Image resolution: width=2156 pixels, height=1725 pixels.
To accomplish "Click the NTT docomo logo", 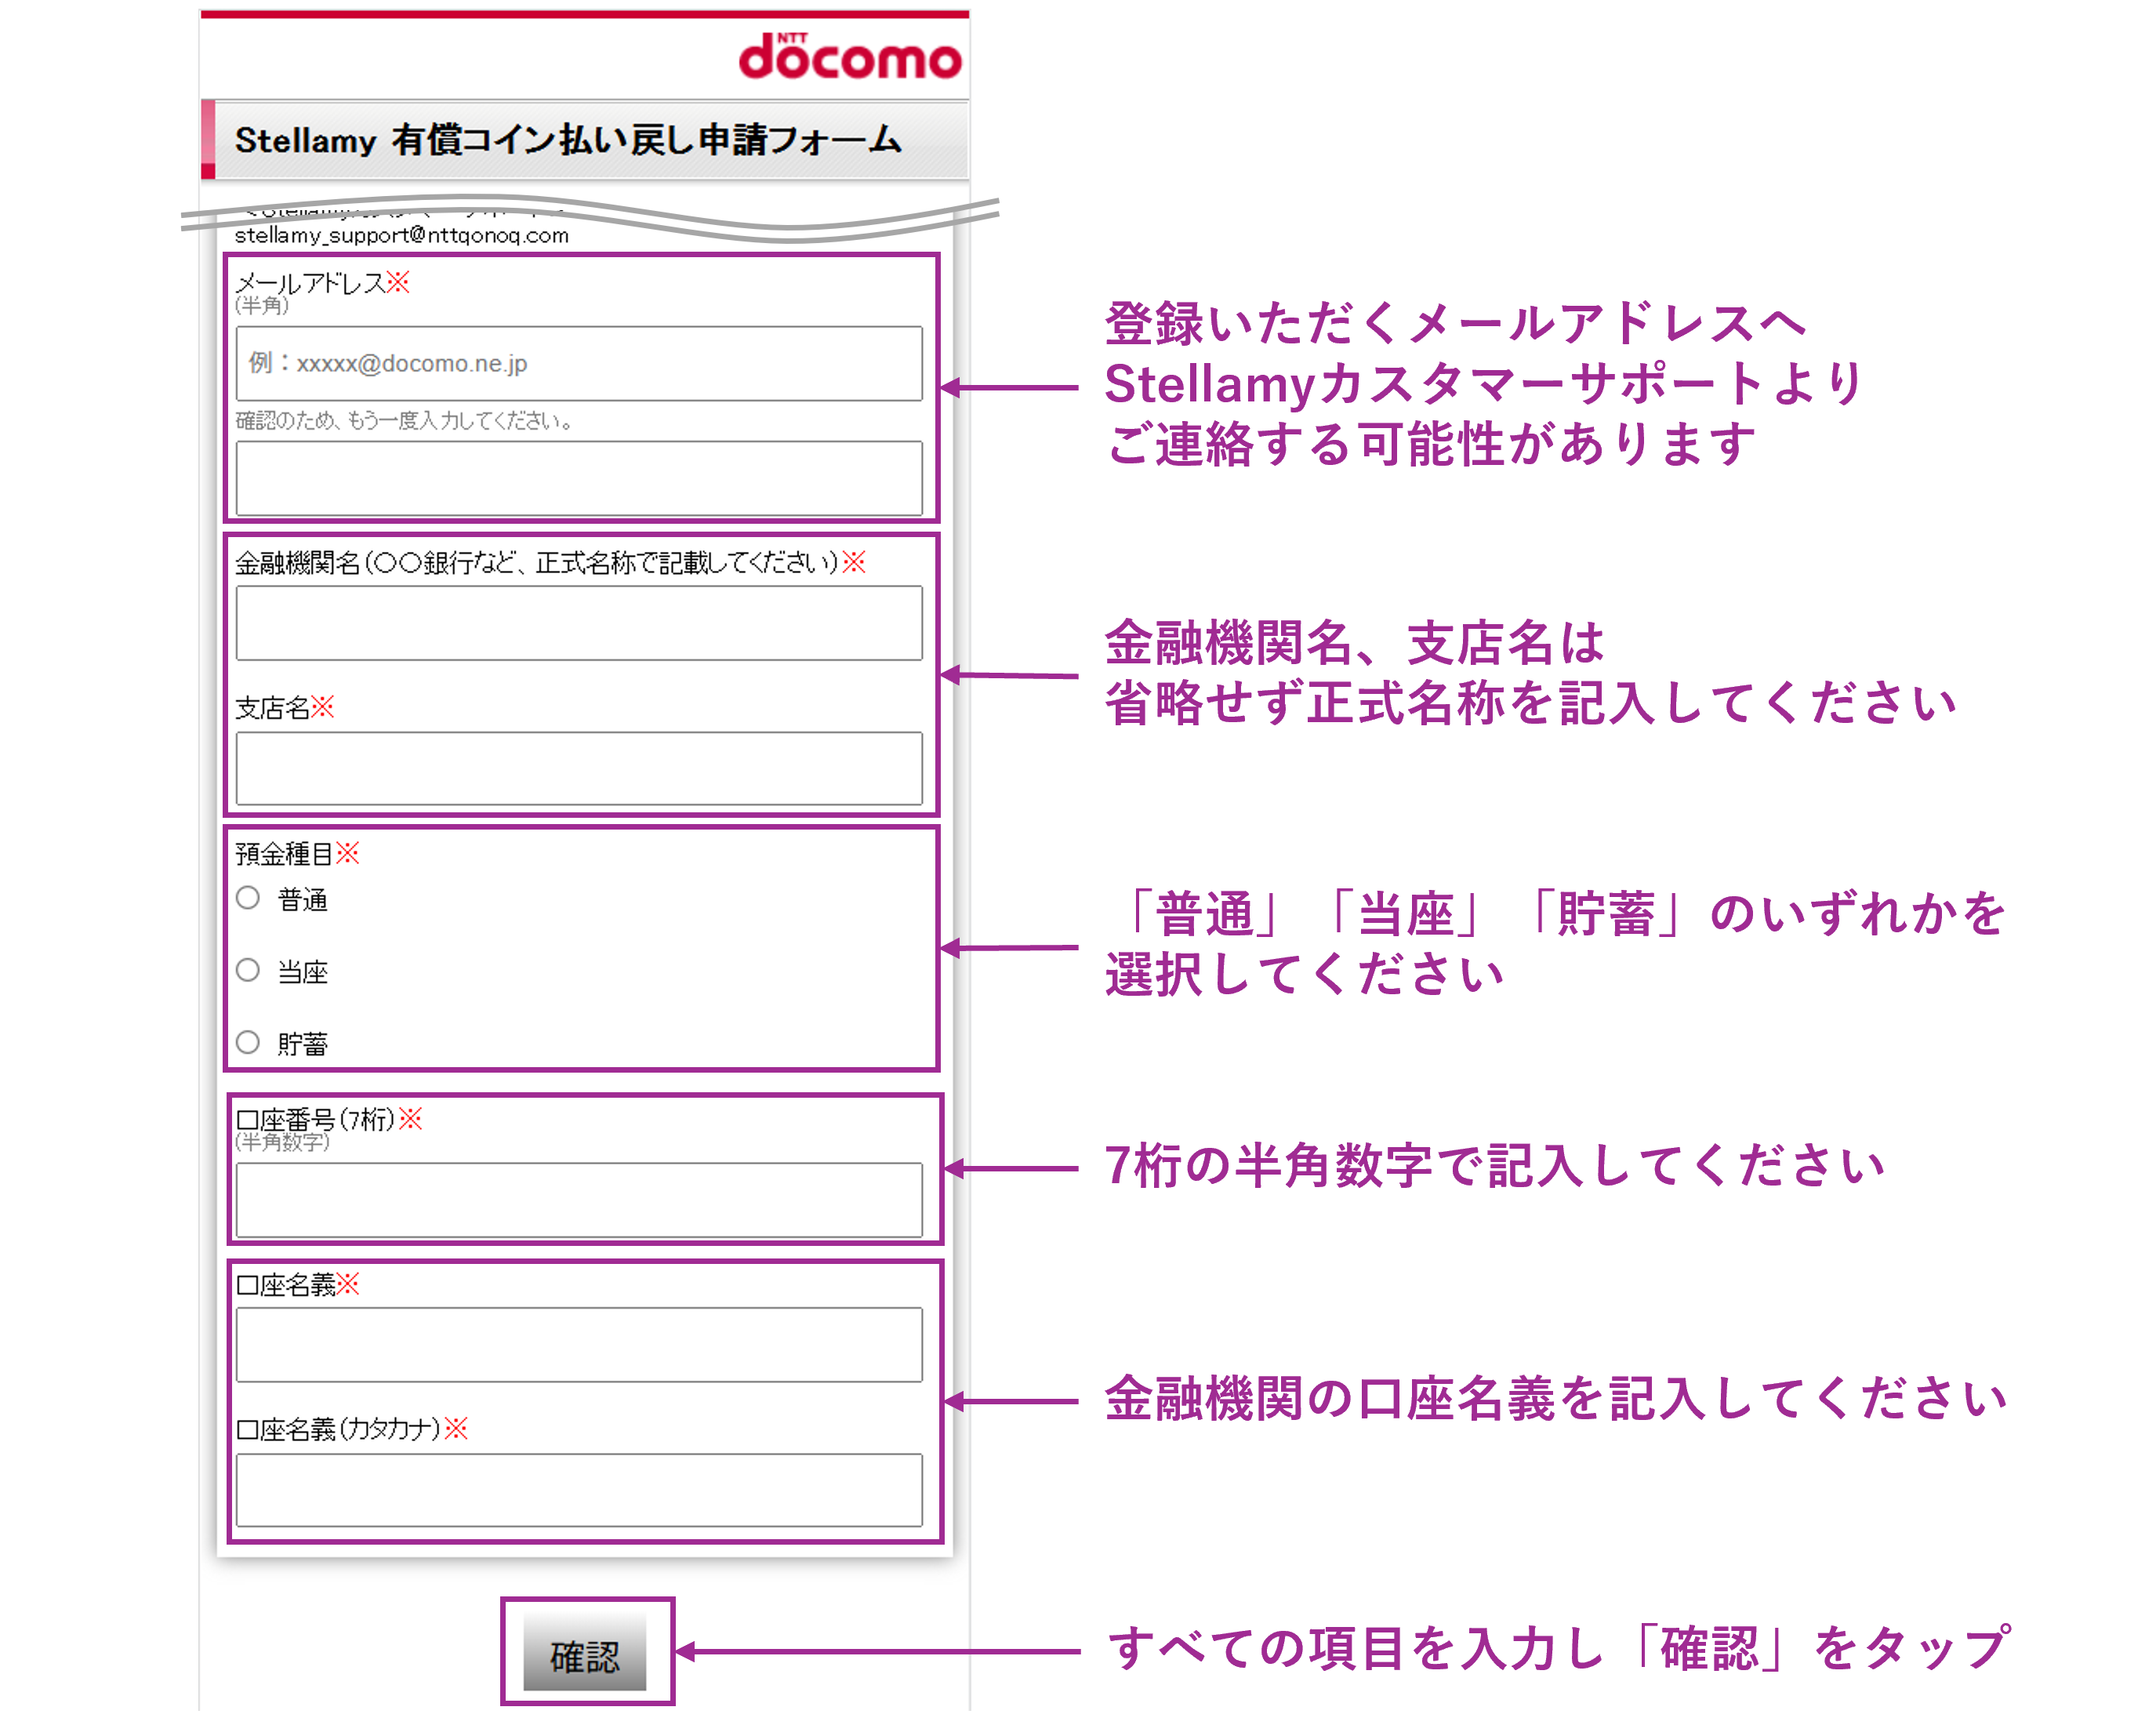I will 849,57.
